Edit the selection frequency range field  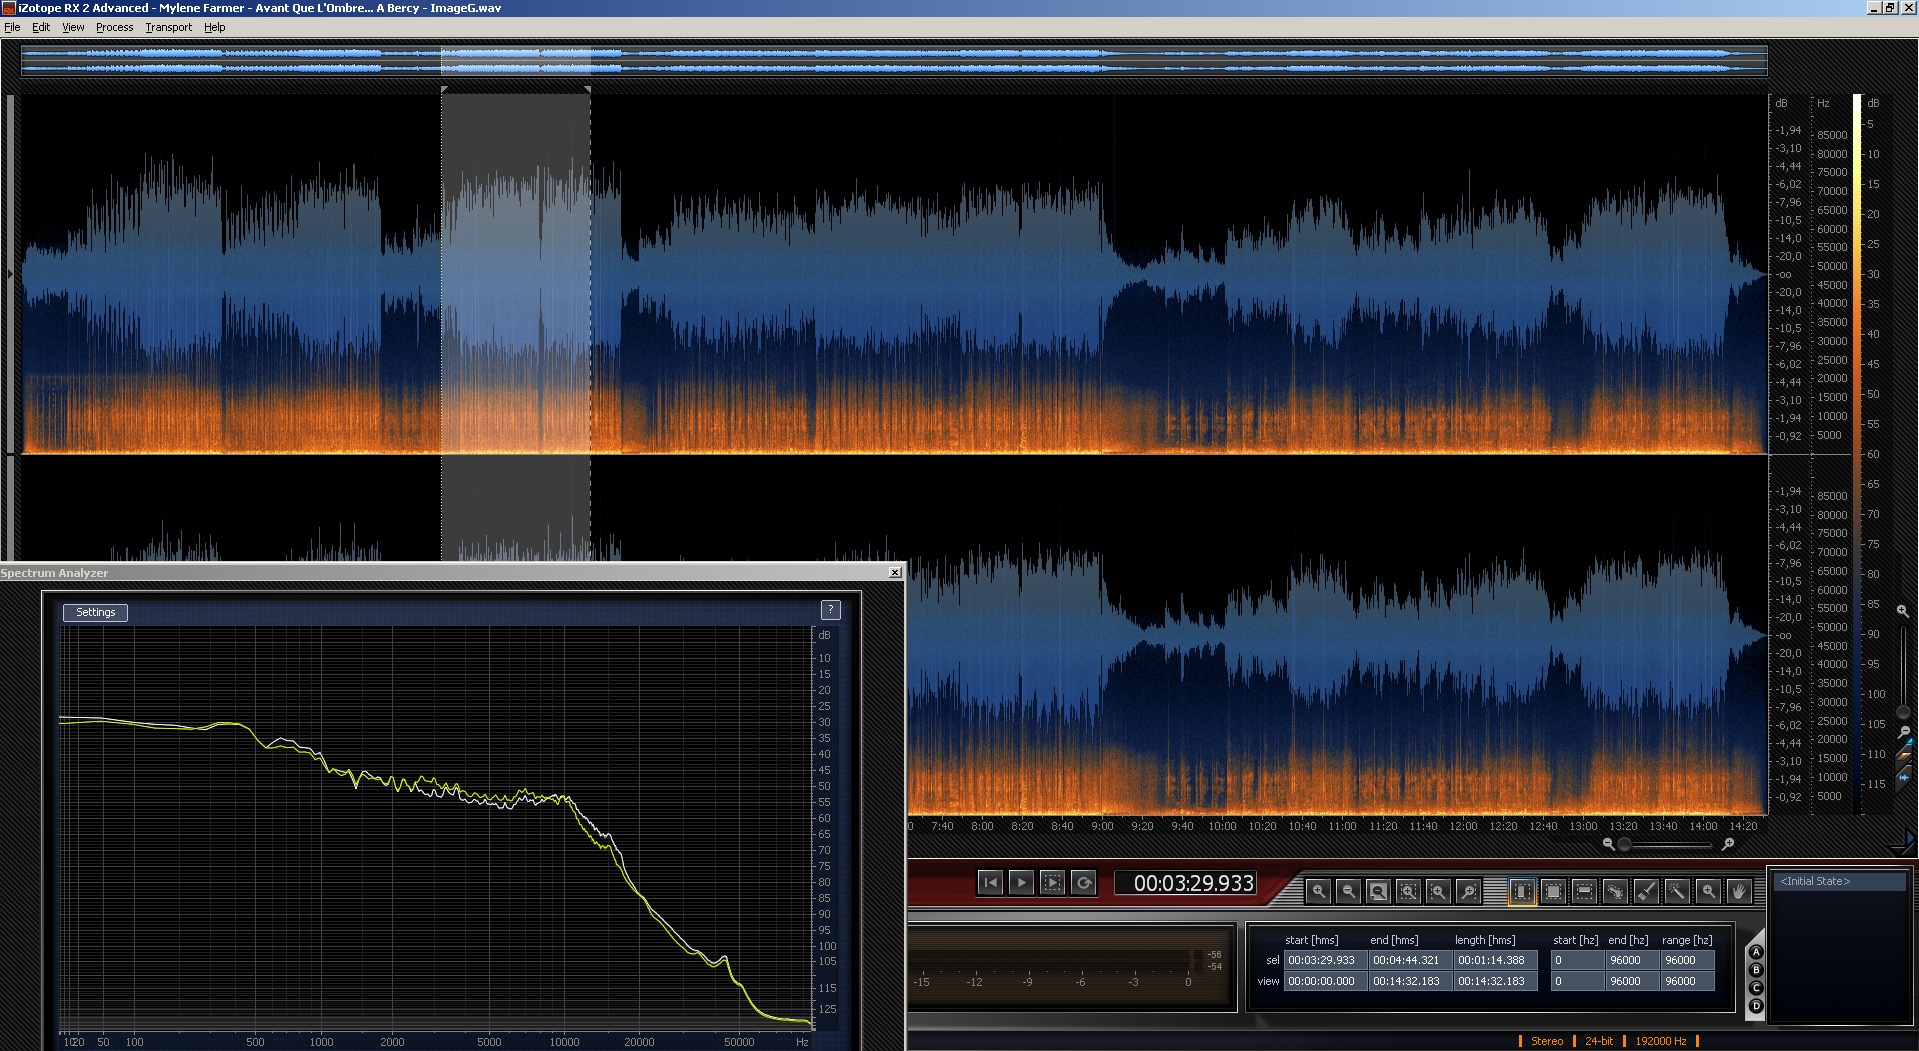[1687, 960]
